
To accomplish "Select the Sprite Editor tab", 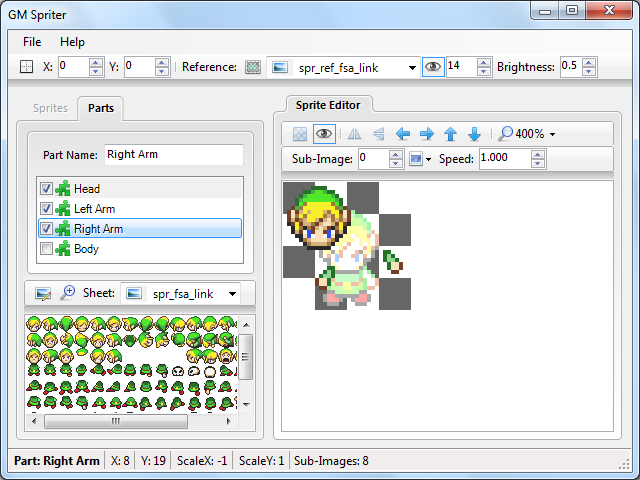I will click(x=328, y=105).
